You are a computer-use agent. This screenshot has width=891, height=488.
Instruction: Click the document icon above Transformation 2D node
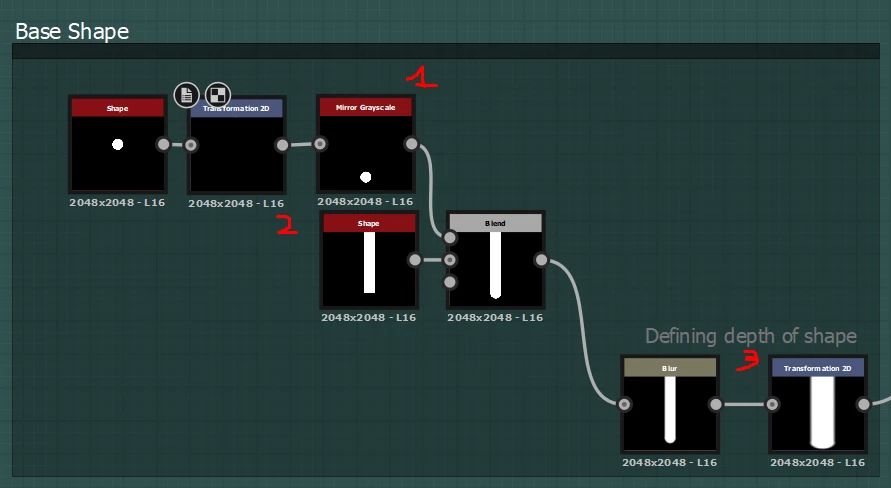pyautogui.click(x=186, y=95)
